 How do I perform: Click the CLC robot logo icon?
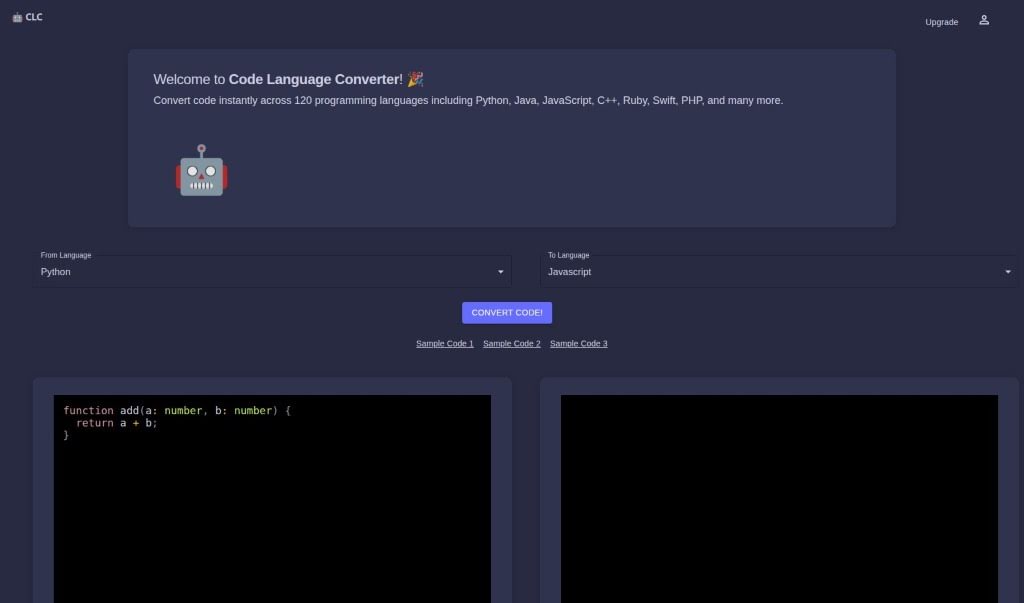tap(18, 16)
